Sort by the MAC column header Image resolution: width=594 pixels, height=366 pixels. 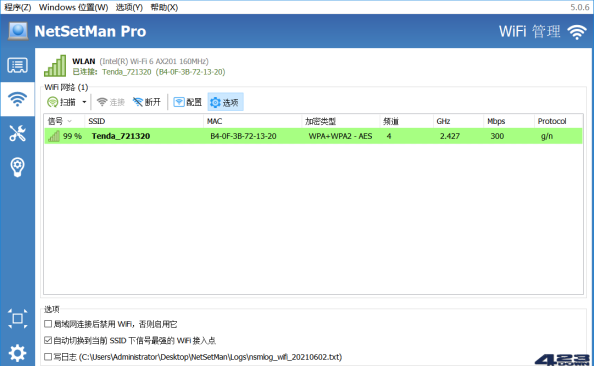point(253,121)
